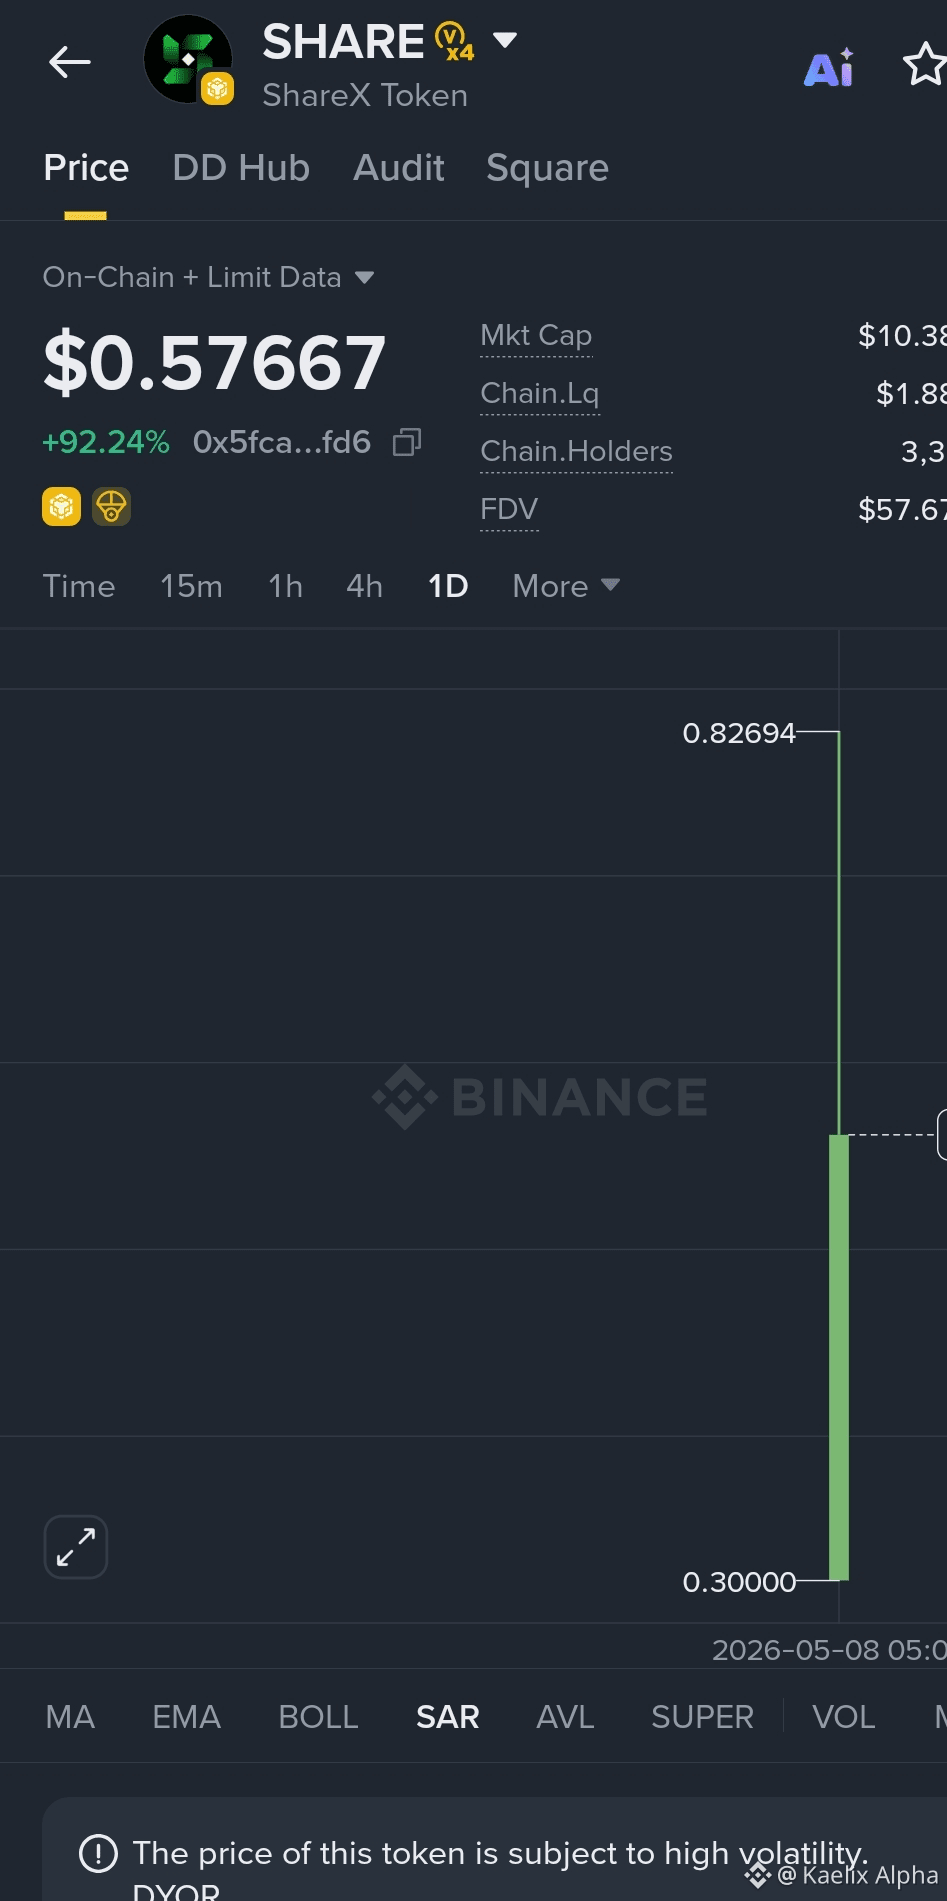Toggle the SAR indicator
The height and width of the screenshot is (1901, 947).
point(448,1717)
